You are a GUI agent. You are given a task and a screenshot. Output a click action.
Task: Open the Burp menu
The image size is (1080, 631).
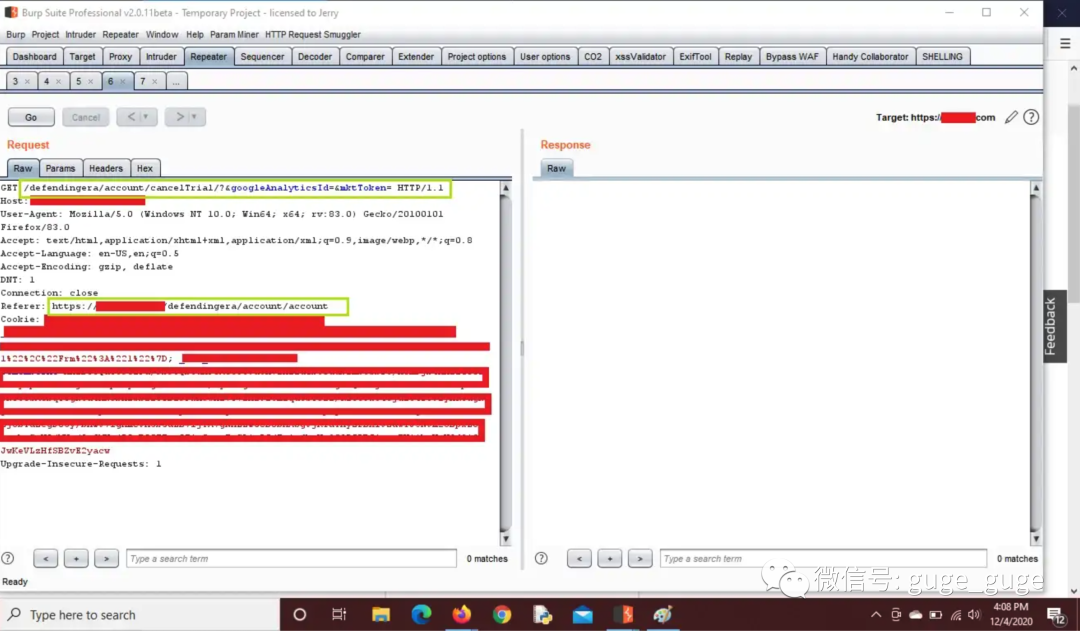pos(15,34)
